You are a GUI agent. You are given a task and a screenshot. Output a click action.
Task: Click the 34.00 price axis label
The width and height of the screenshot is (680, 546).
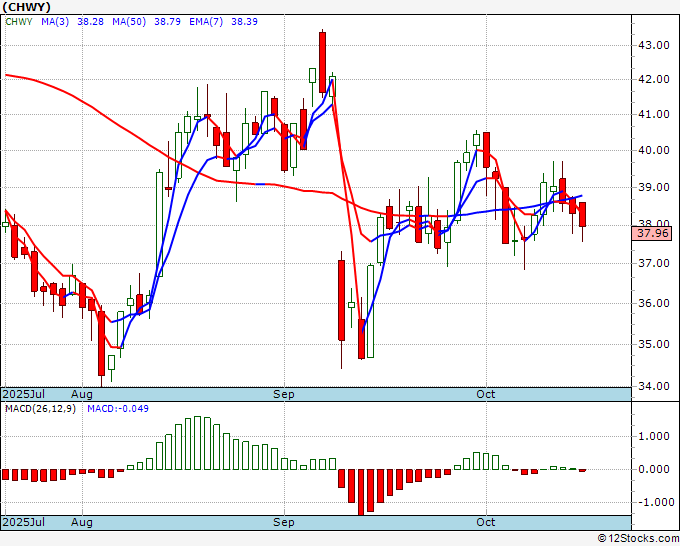[x=653, y=386]
